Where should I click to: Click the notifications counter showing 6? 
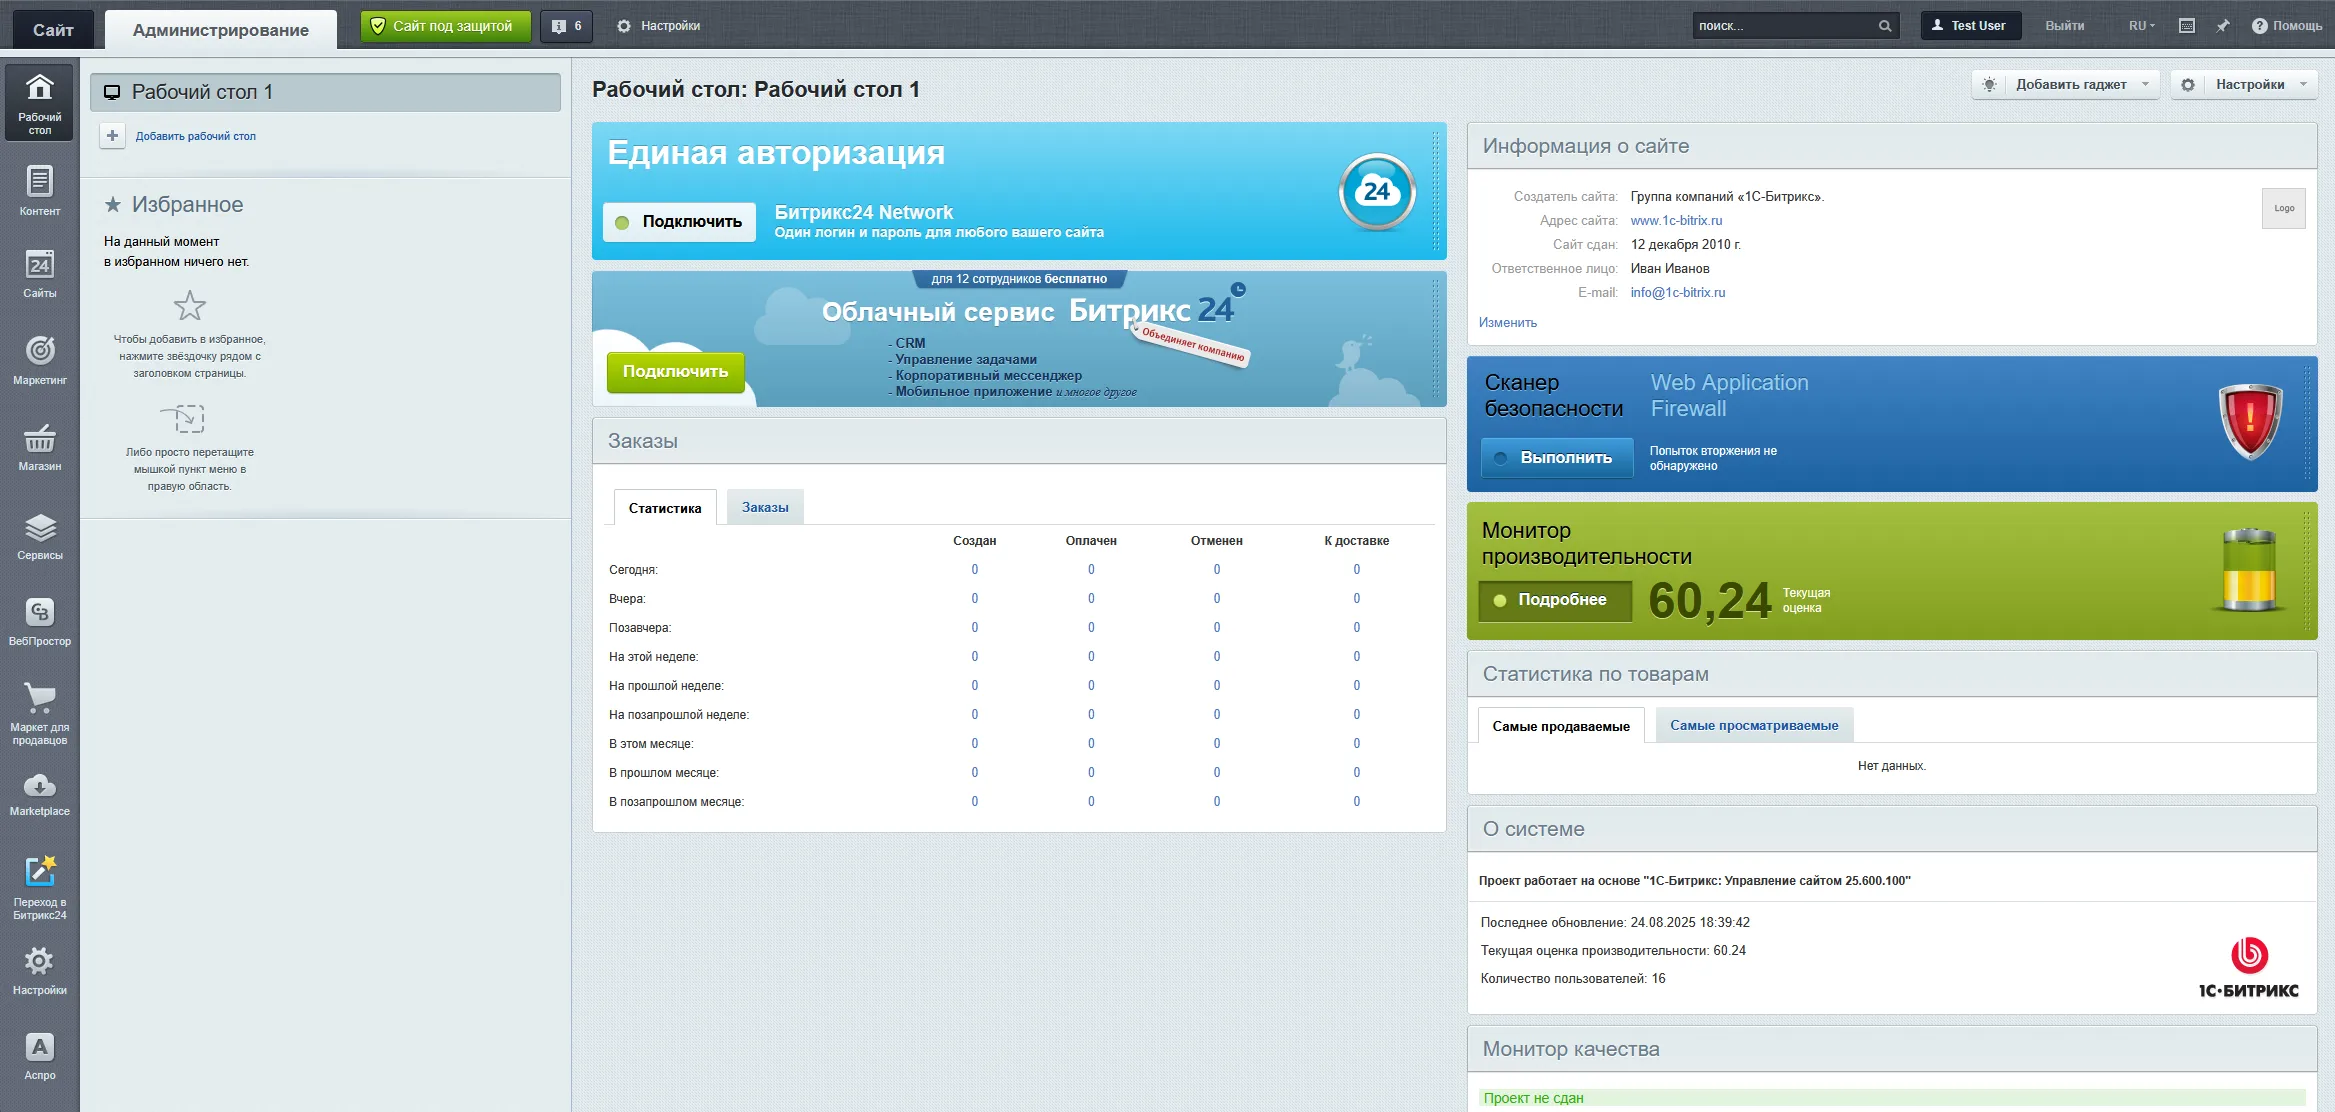(x=566, y=26)
